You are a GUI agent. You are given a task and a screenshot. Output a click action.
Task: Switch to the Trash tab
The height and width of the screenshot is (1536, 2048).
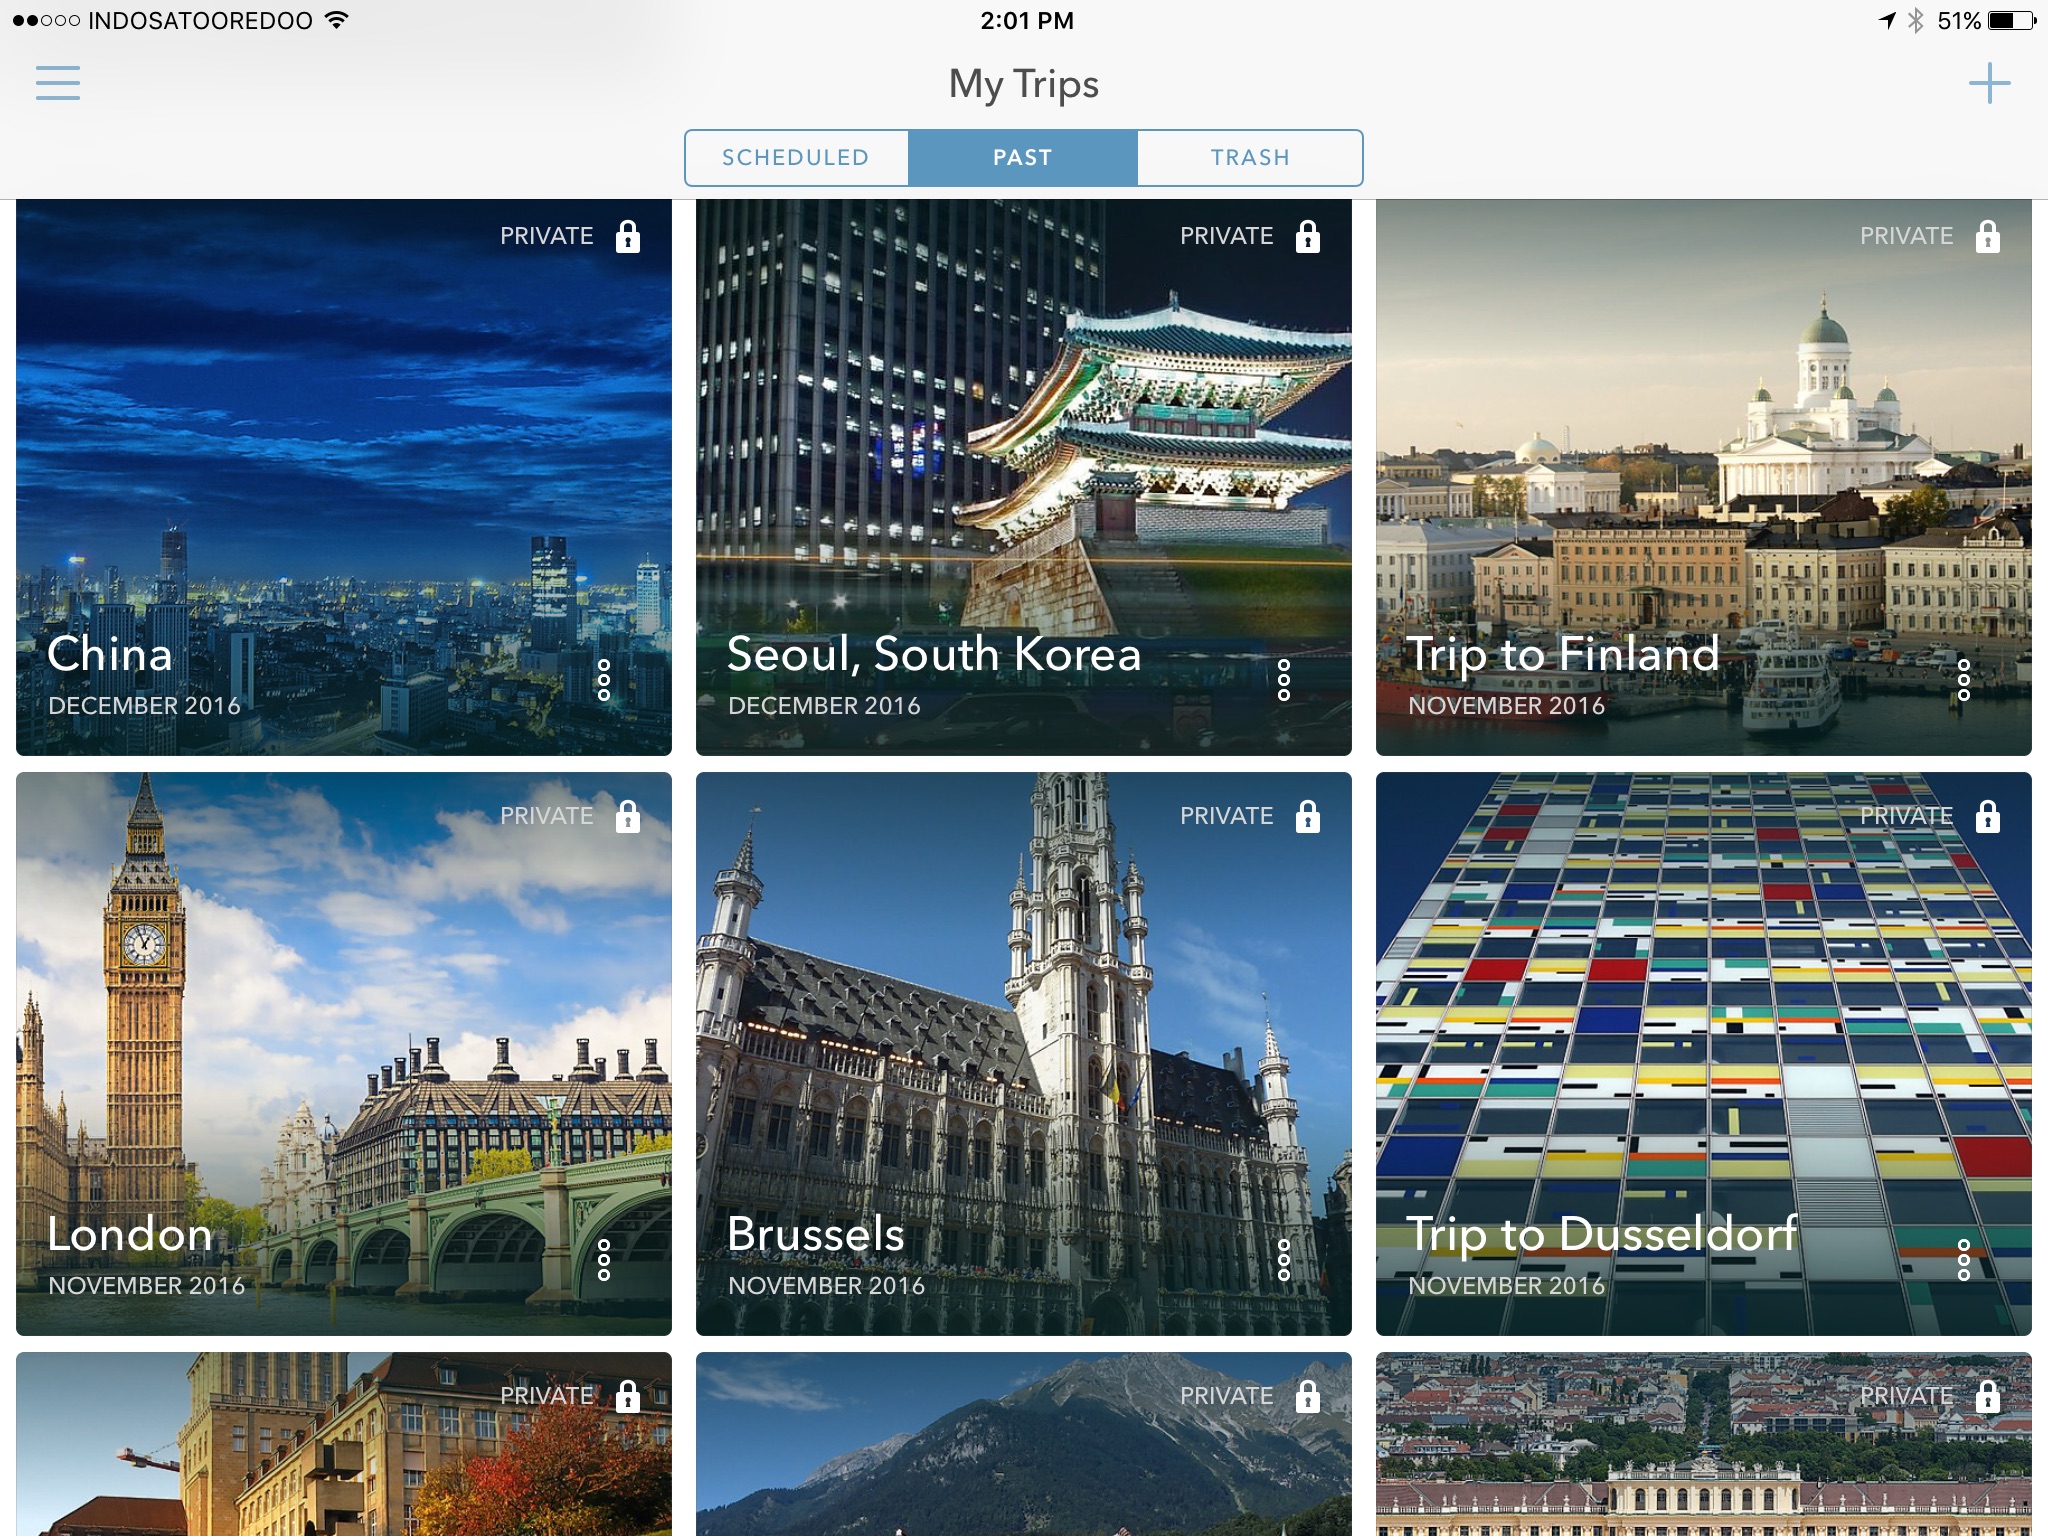[x=1250, y=158]
